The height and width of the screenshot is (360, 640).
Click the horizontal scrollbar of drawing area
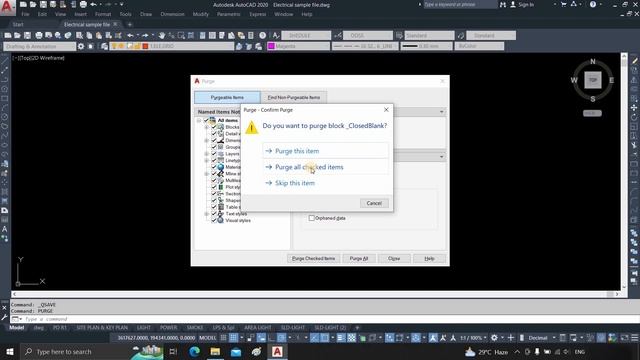(315, 294)
